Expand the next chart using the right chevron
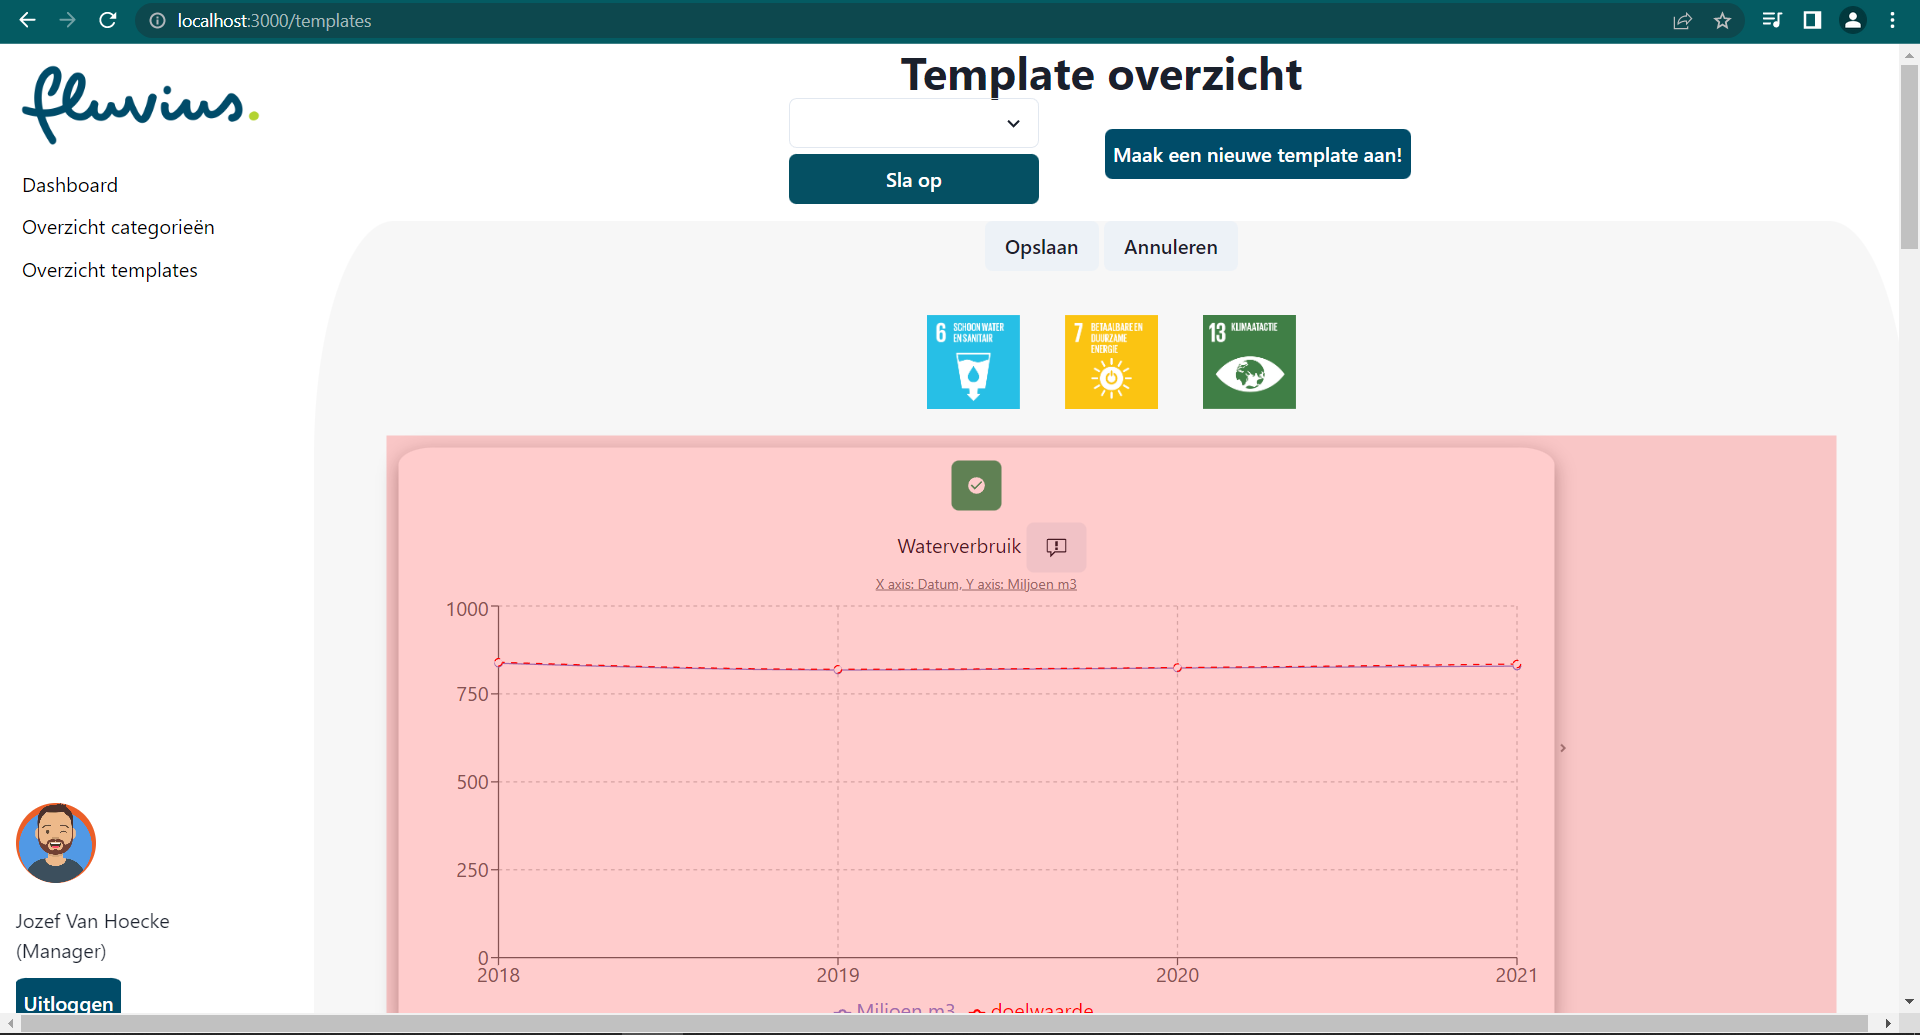 (1561, 746)
